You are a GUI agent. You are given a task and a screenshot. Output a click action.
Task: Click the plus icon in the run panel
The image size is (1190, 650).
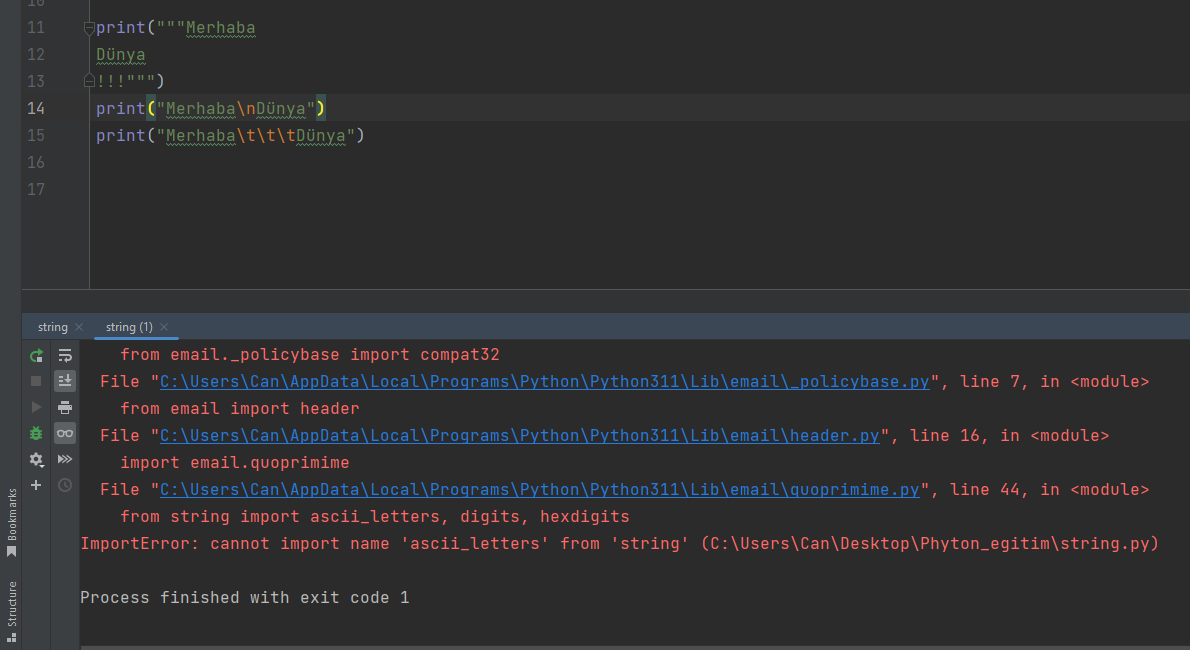[x=36, y=486]
